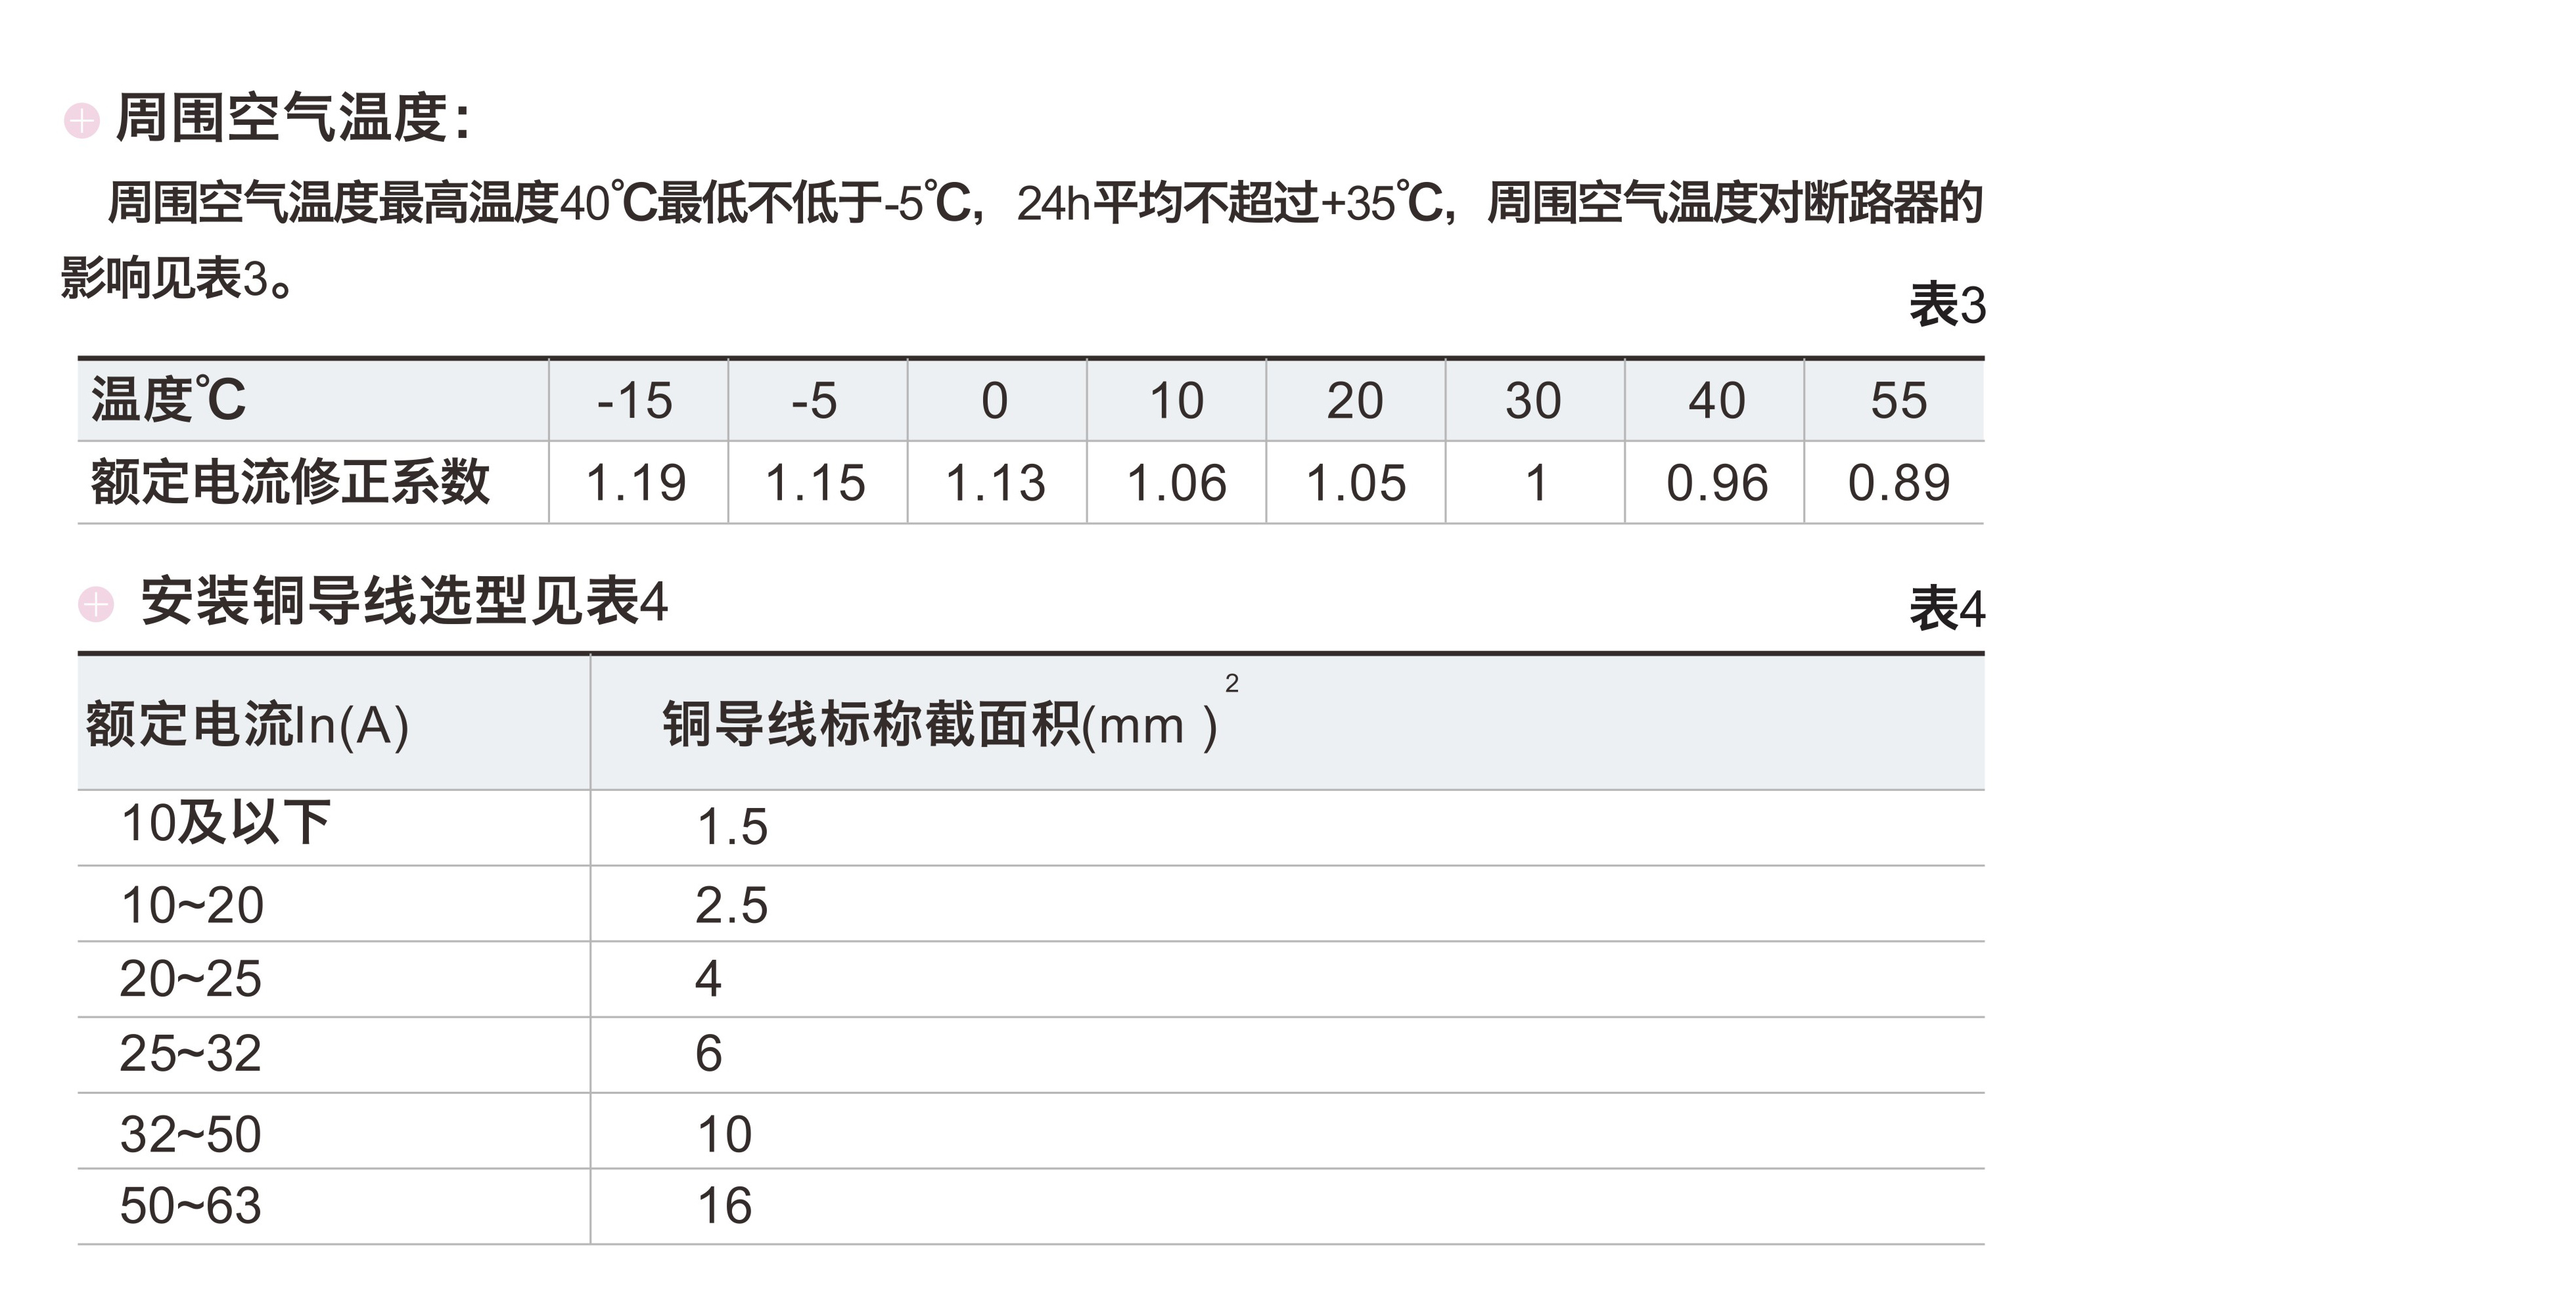The height and width of the screenshot is (1304, 2576).
Task: Click the 0.96 correction factor cell
Action: [x=1716, y=483]
